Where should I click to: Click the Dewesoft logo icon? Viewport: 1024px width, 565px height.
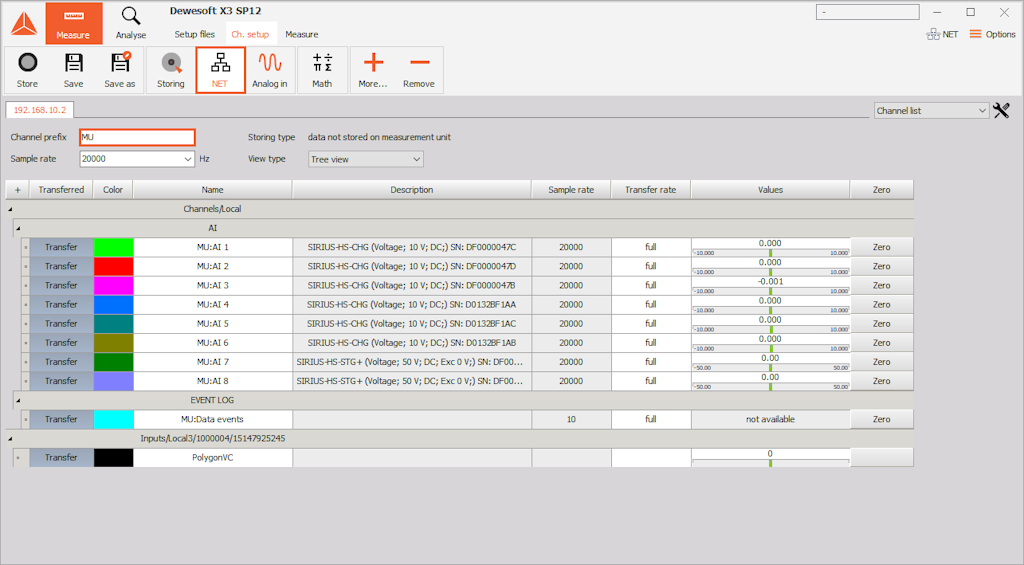(24, 24)
